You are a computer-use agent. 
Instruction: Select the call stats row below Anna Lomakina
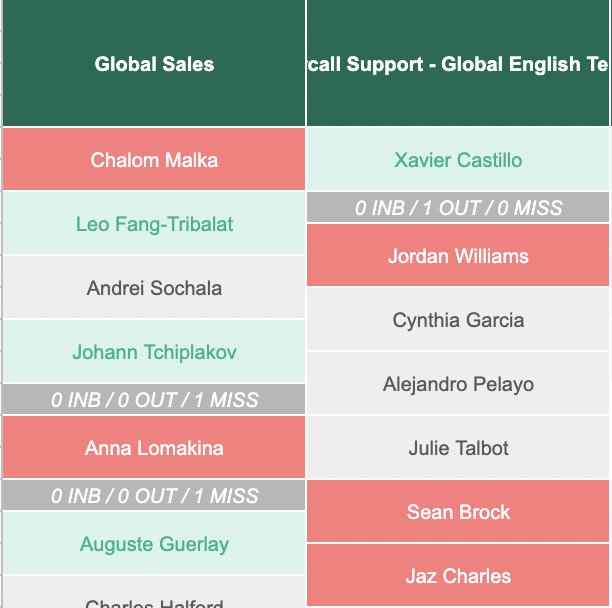tap(154, 496)
